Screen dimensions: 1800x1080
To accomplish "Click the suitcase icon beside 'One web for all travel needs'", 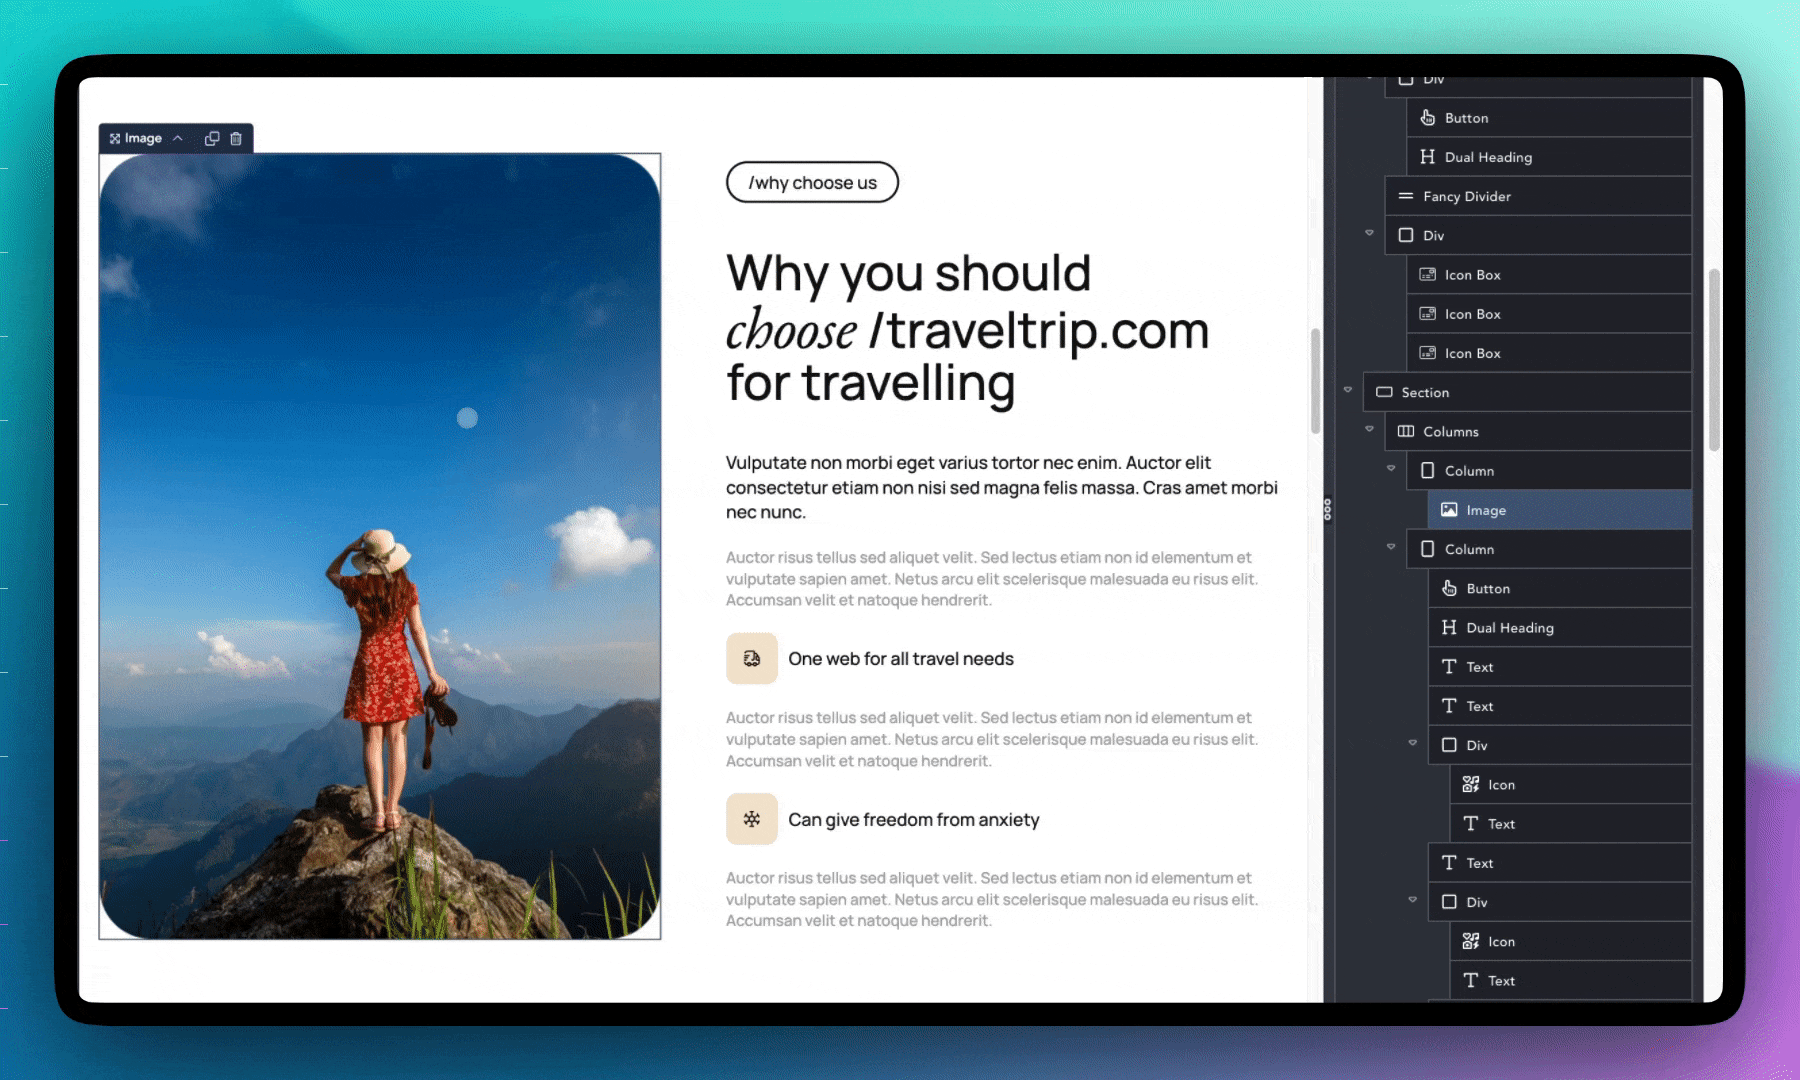I will [752, 659].
